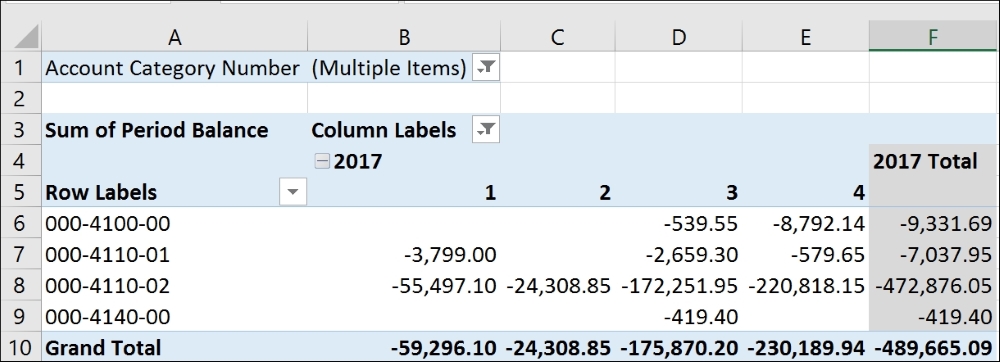
Task: Click the select-all corner triangle
Action: (x=26, y=37)
